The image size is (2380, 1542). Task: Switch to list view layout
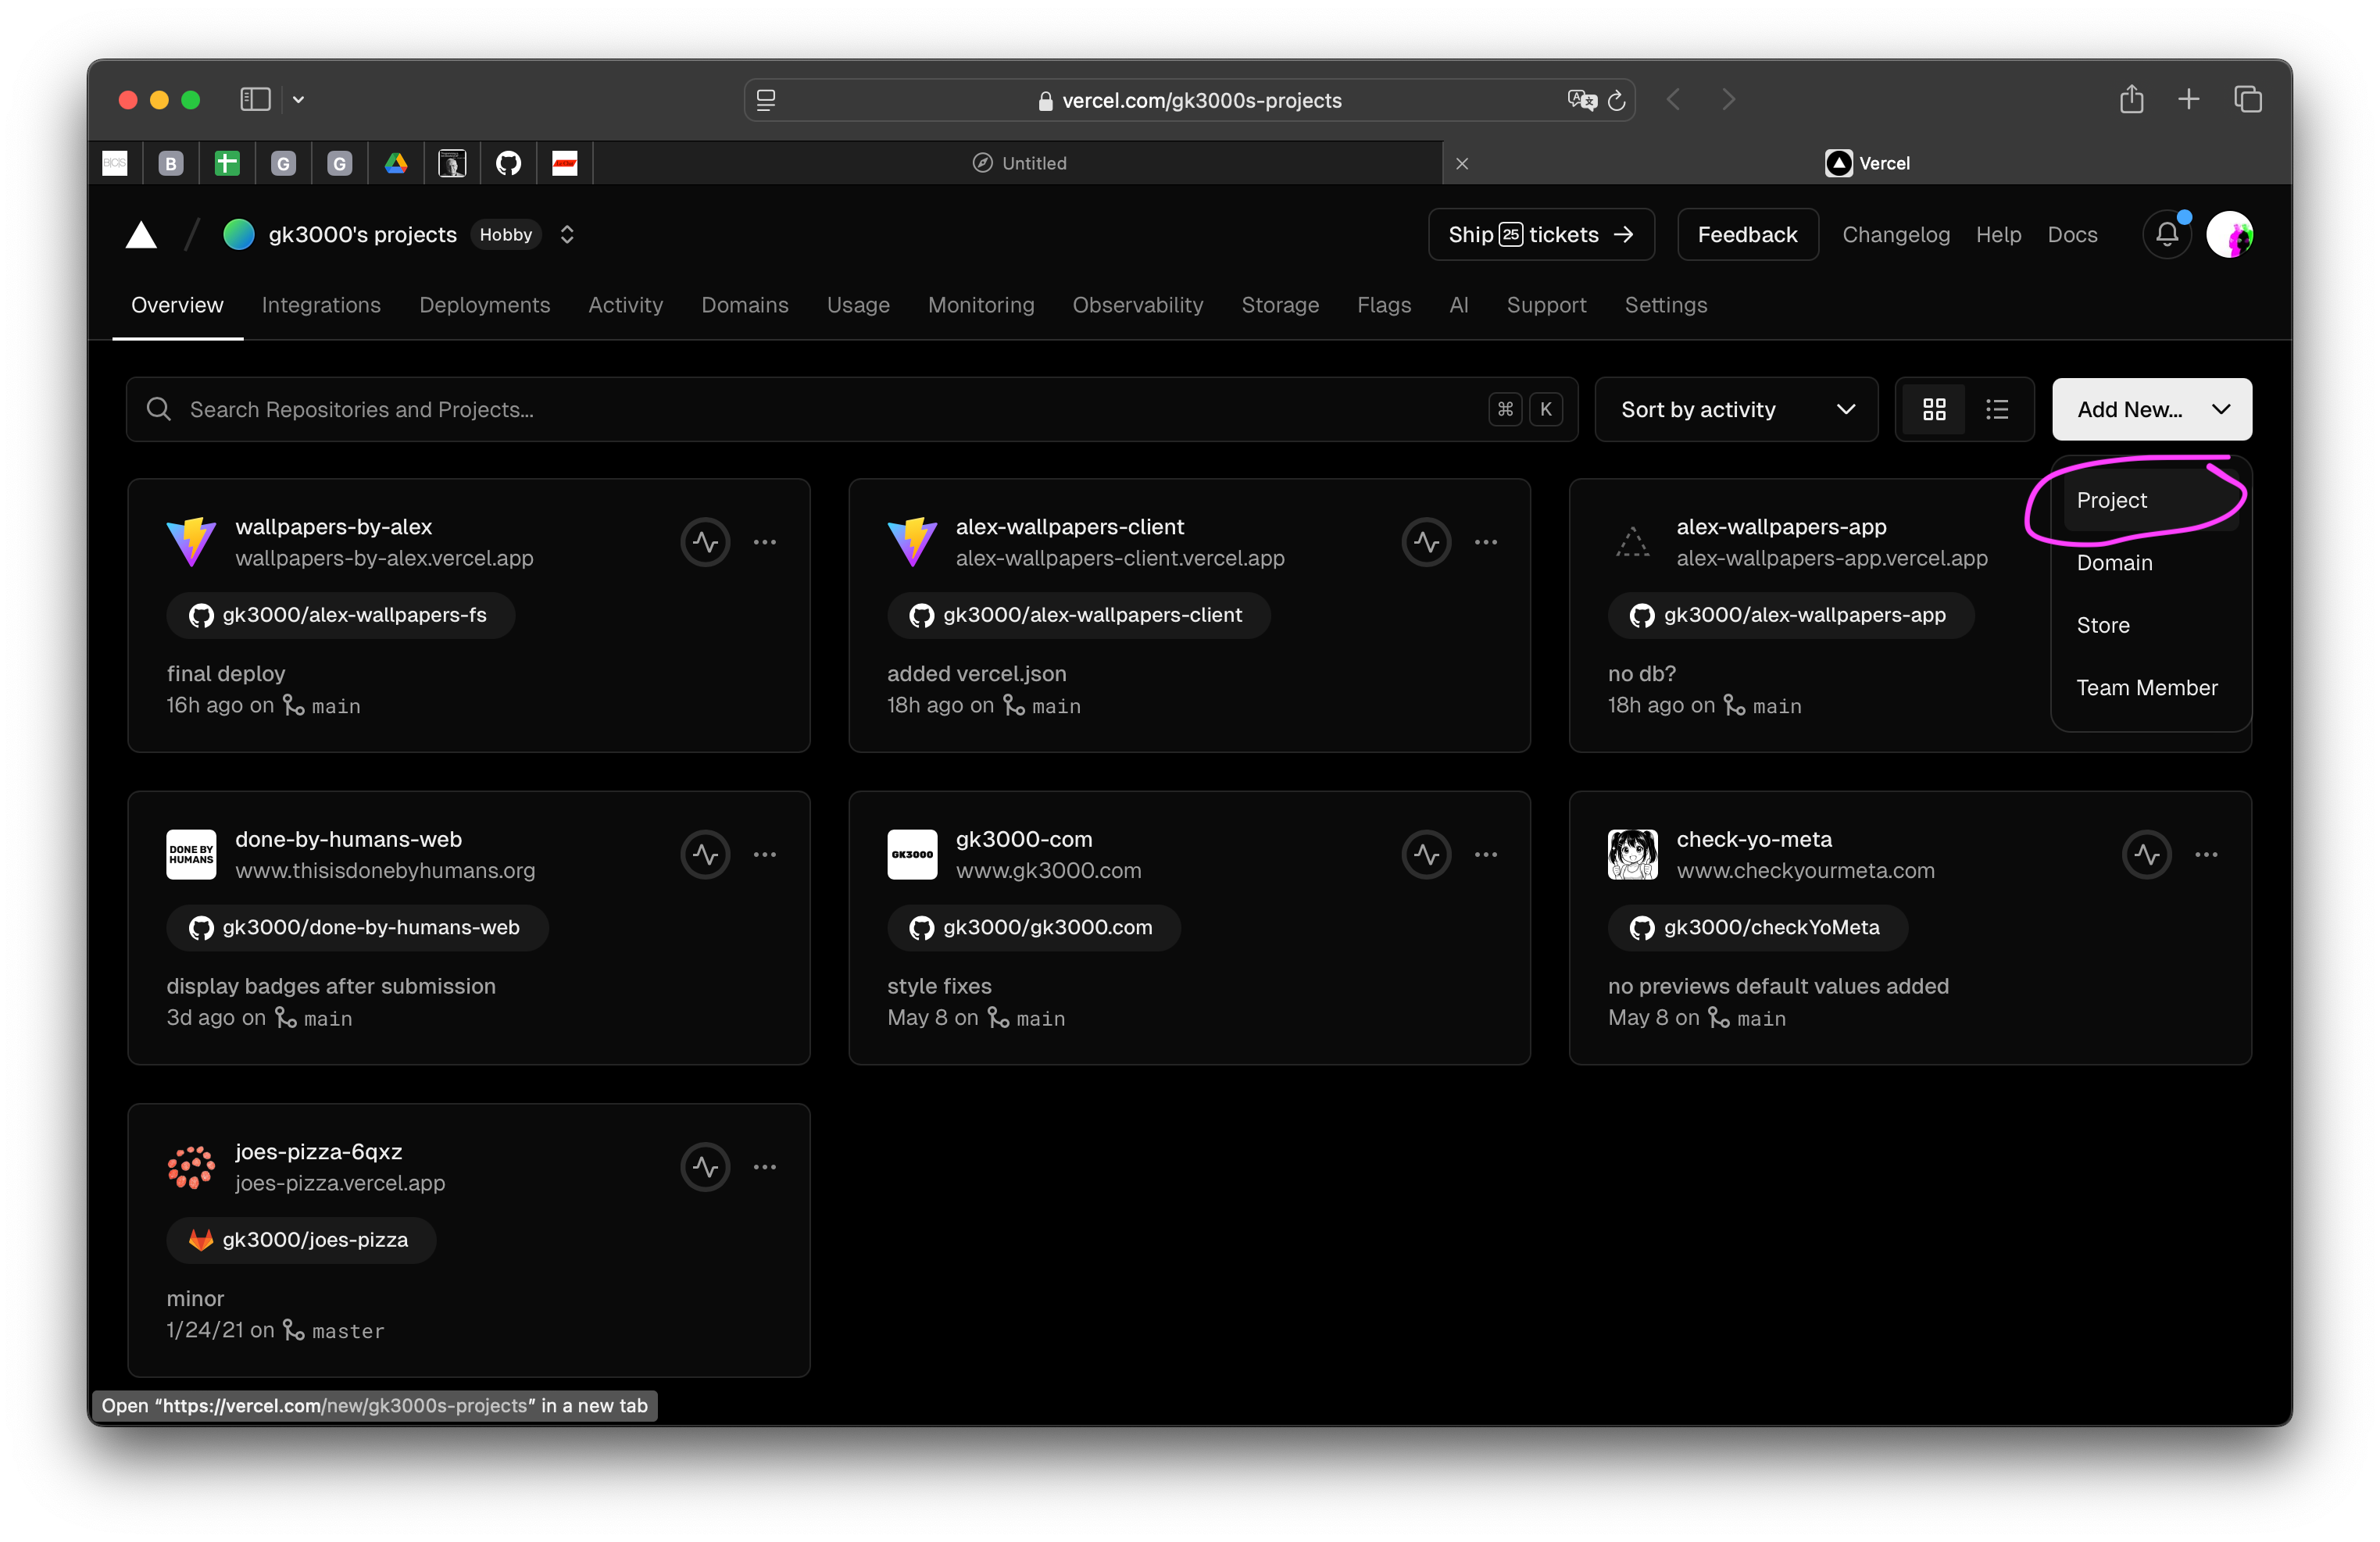pyautogui.click(x=1997, y=409)
